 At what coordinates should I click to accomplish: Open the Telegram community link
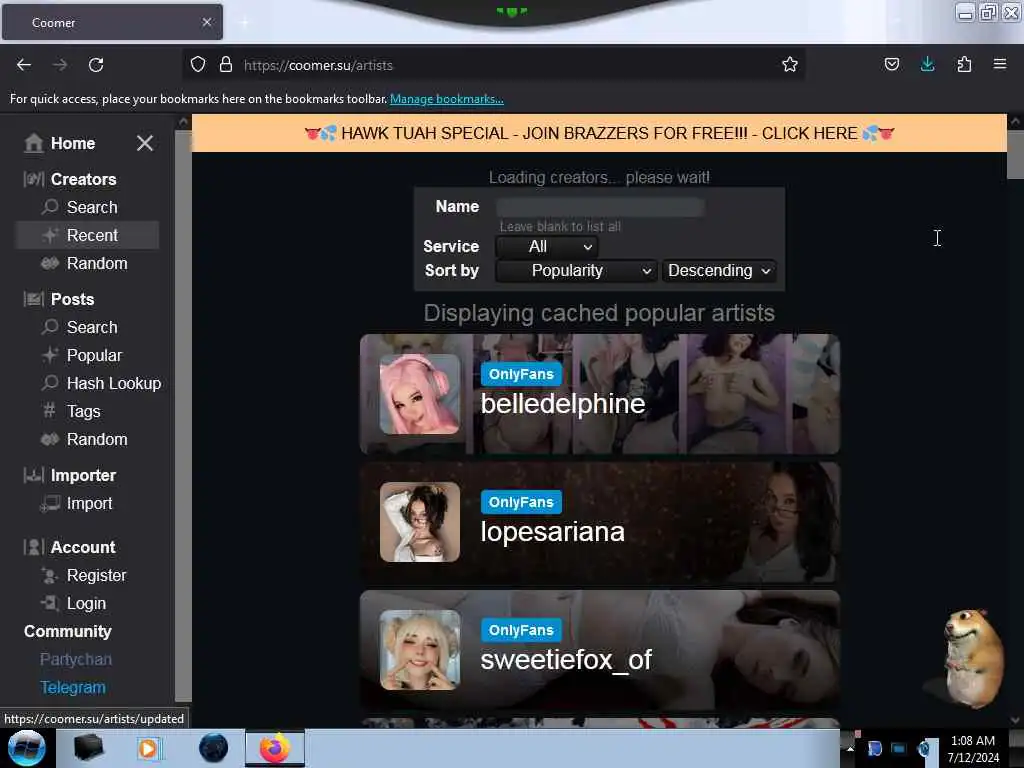[x=73, y=688]
